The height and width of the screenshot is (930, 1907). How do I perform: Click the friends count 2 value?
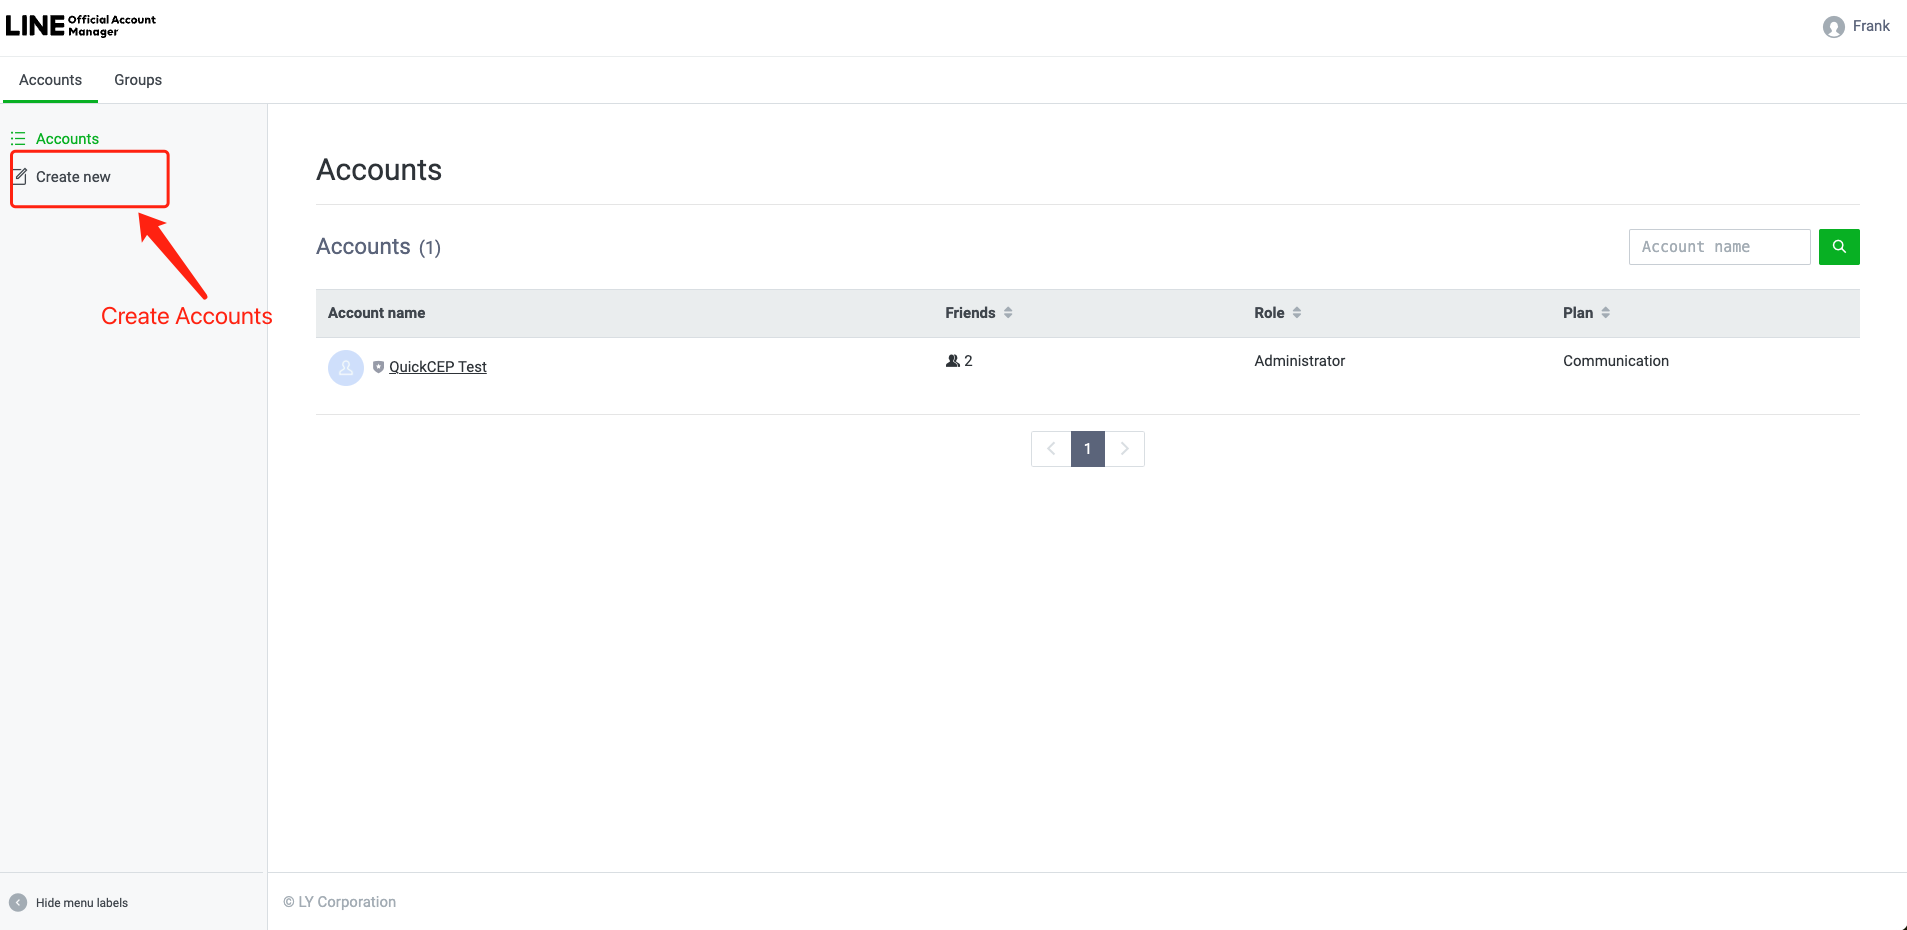click(x=968, y=361)
